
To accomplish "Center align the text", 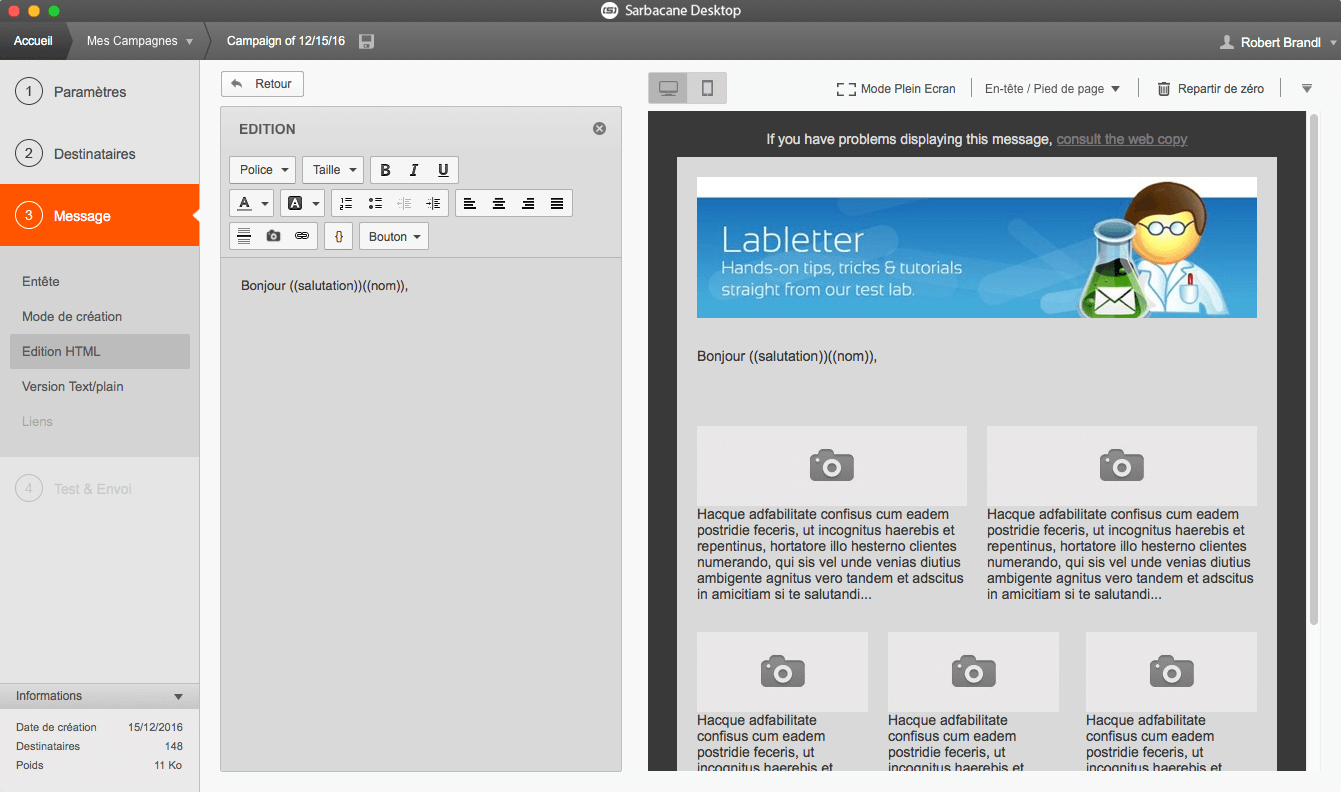I will click(499, 203).
